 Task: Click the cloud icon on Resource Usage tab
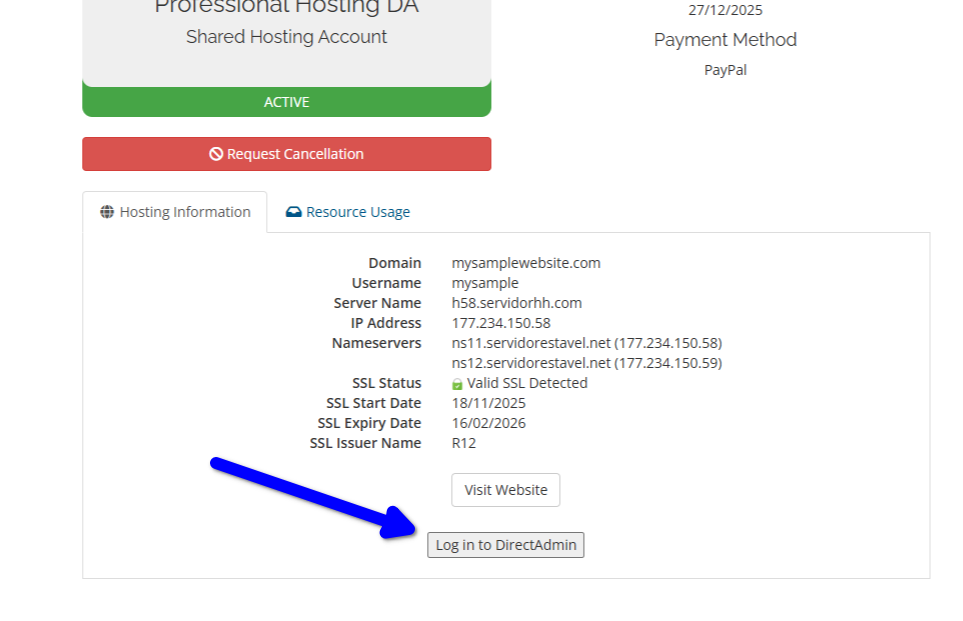pos(295,211)
